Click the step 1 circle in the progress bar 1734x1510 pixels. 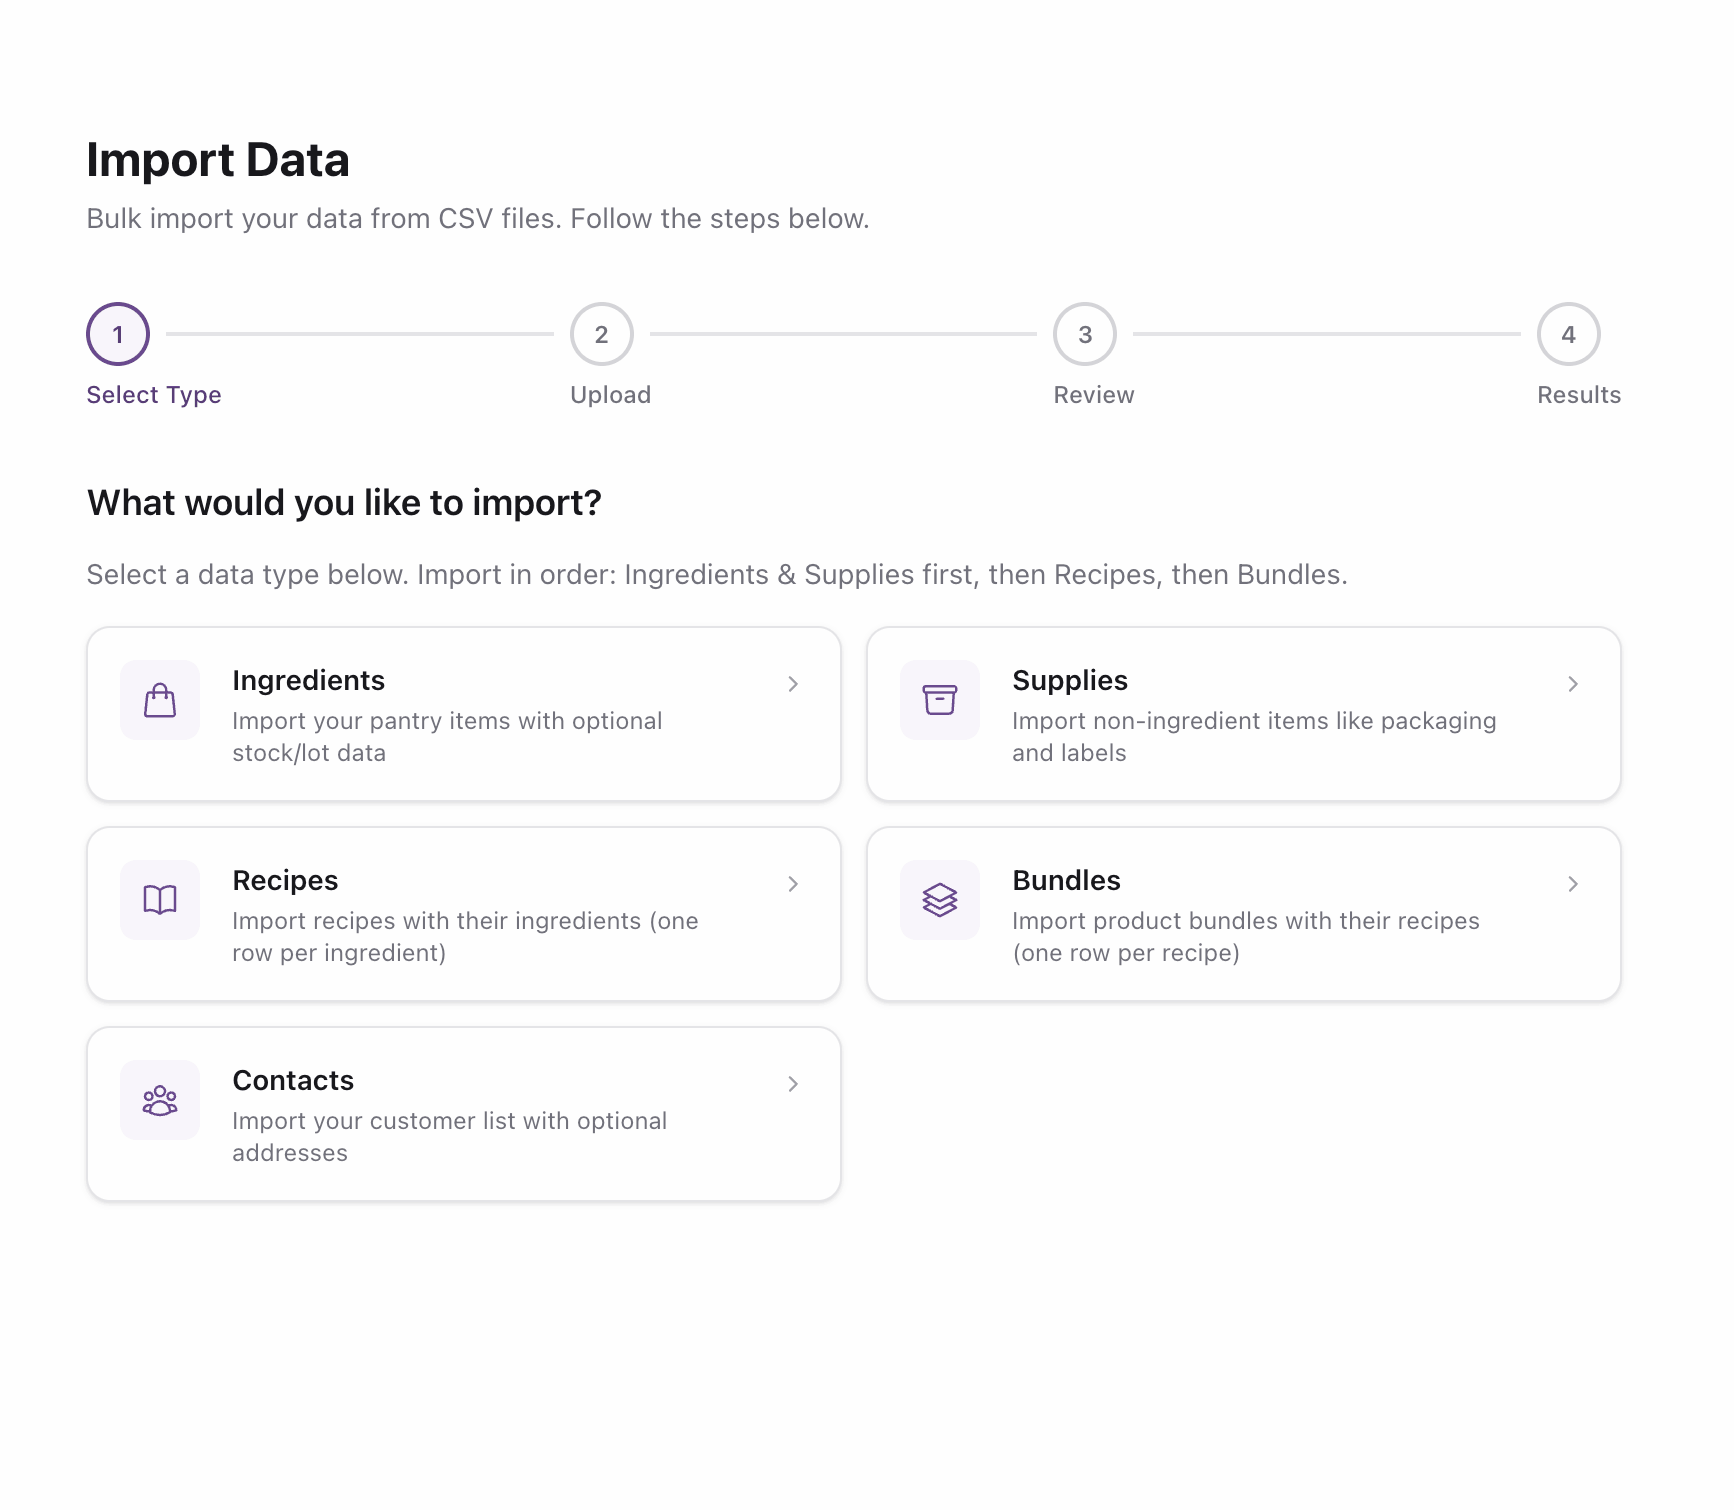point(117,334)
